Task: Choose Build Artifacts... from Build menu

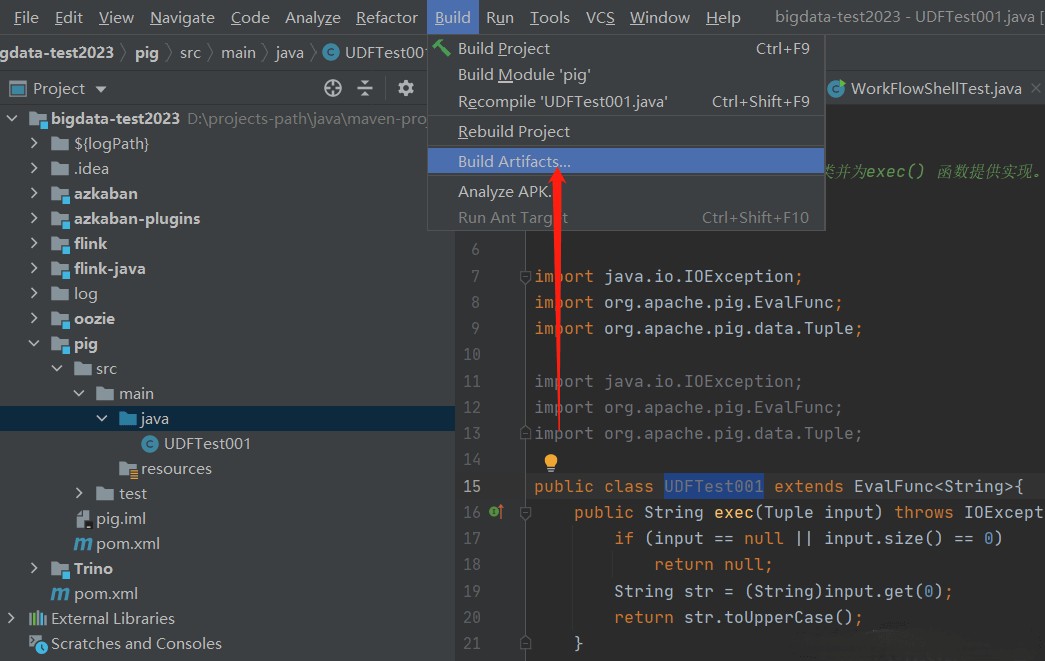Action: click(x=514, y=161)
